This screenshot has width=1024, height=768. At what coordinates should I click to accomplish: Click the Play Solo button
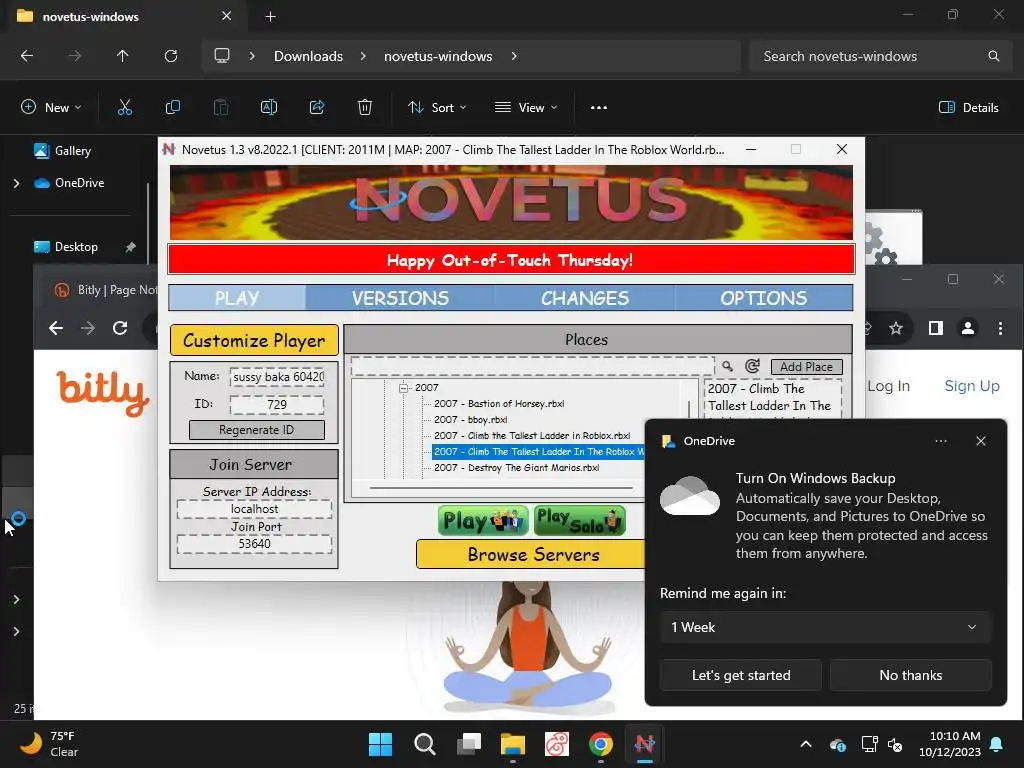coord(580,520)
